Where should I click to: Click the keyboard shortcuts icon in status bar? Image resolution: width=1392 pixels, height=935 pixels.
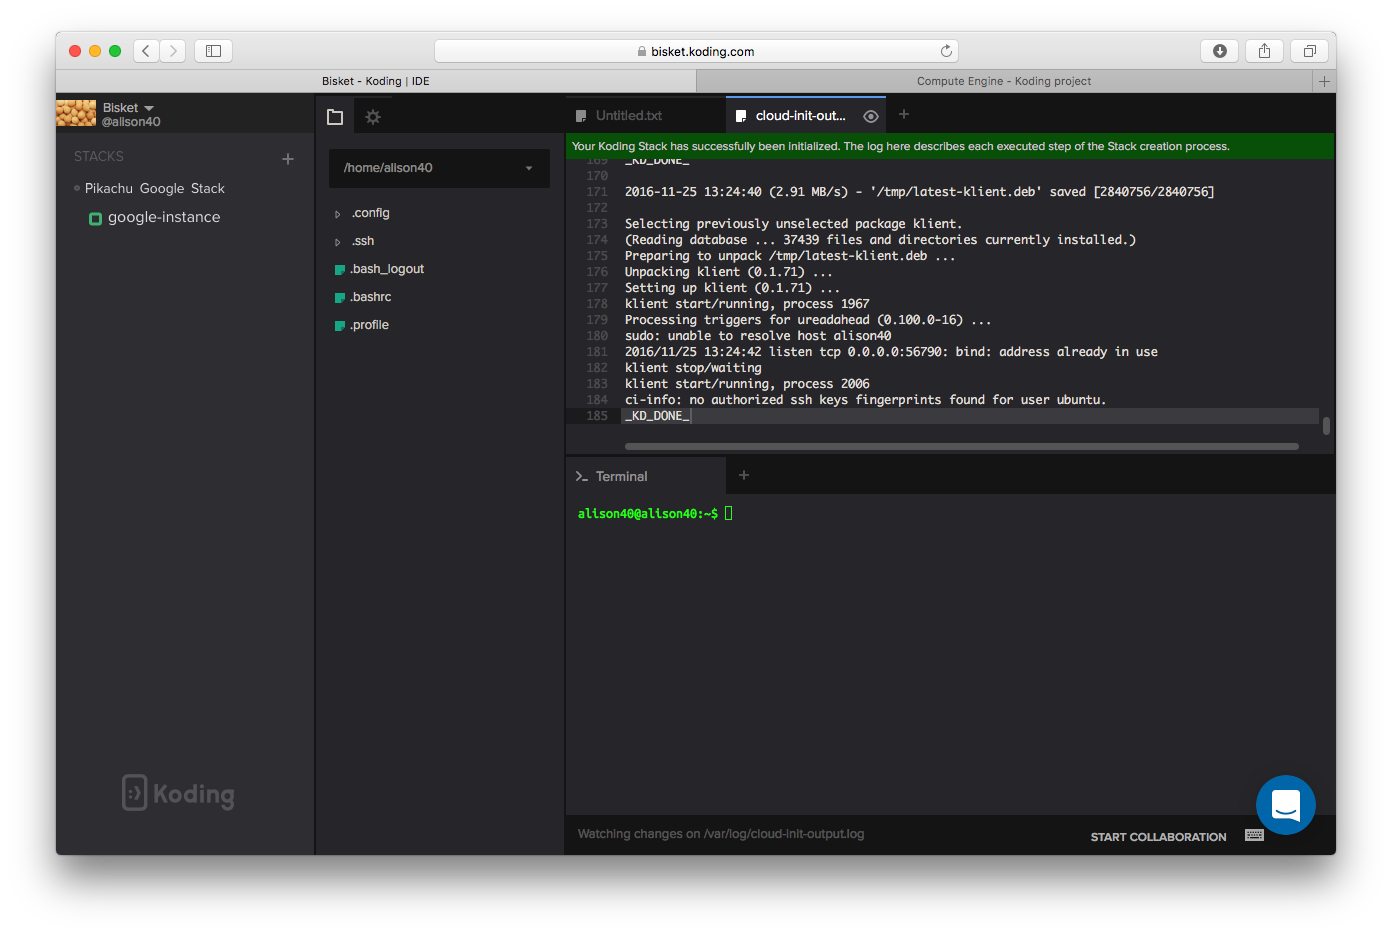pos(1255,835)
